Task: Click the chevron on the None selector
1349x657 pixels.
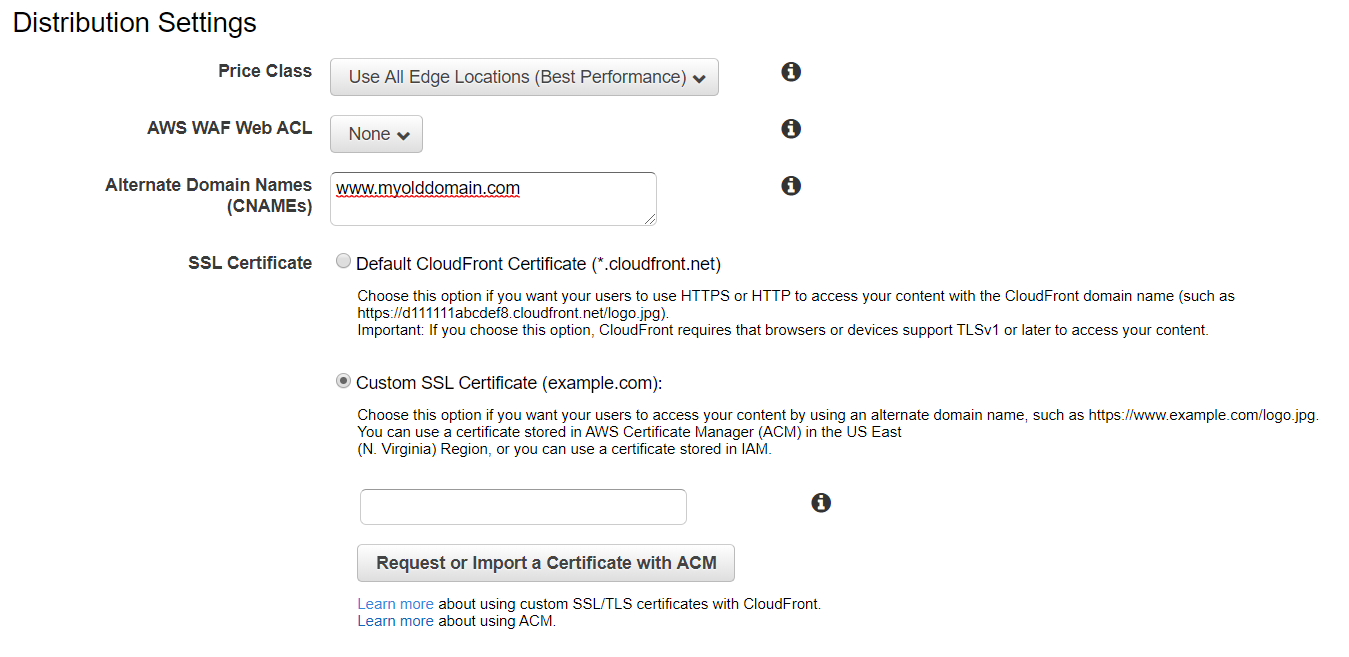Action: tap(403, 133)
